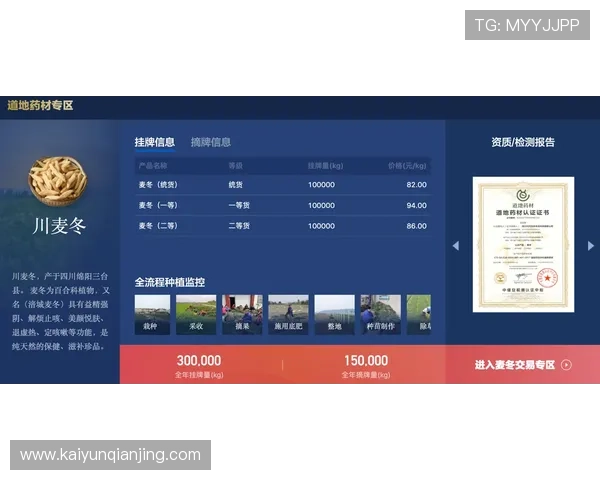Click the 川麦冬 product image
Viewport: 600px width, 480px height.
coord(58,181)
